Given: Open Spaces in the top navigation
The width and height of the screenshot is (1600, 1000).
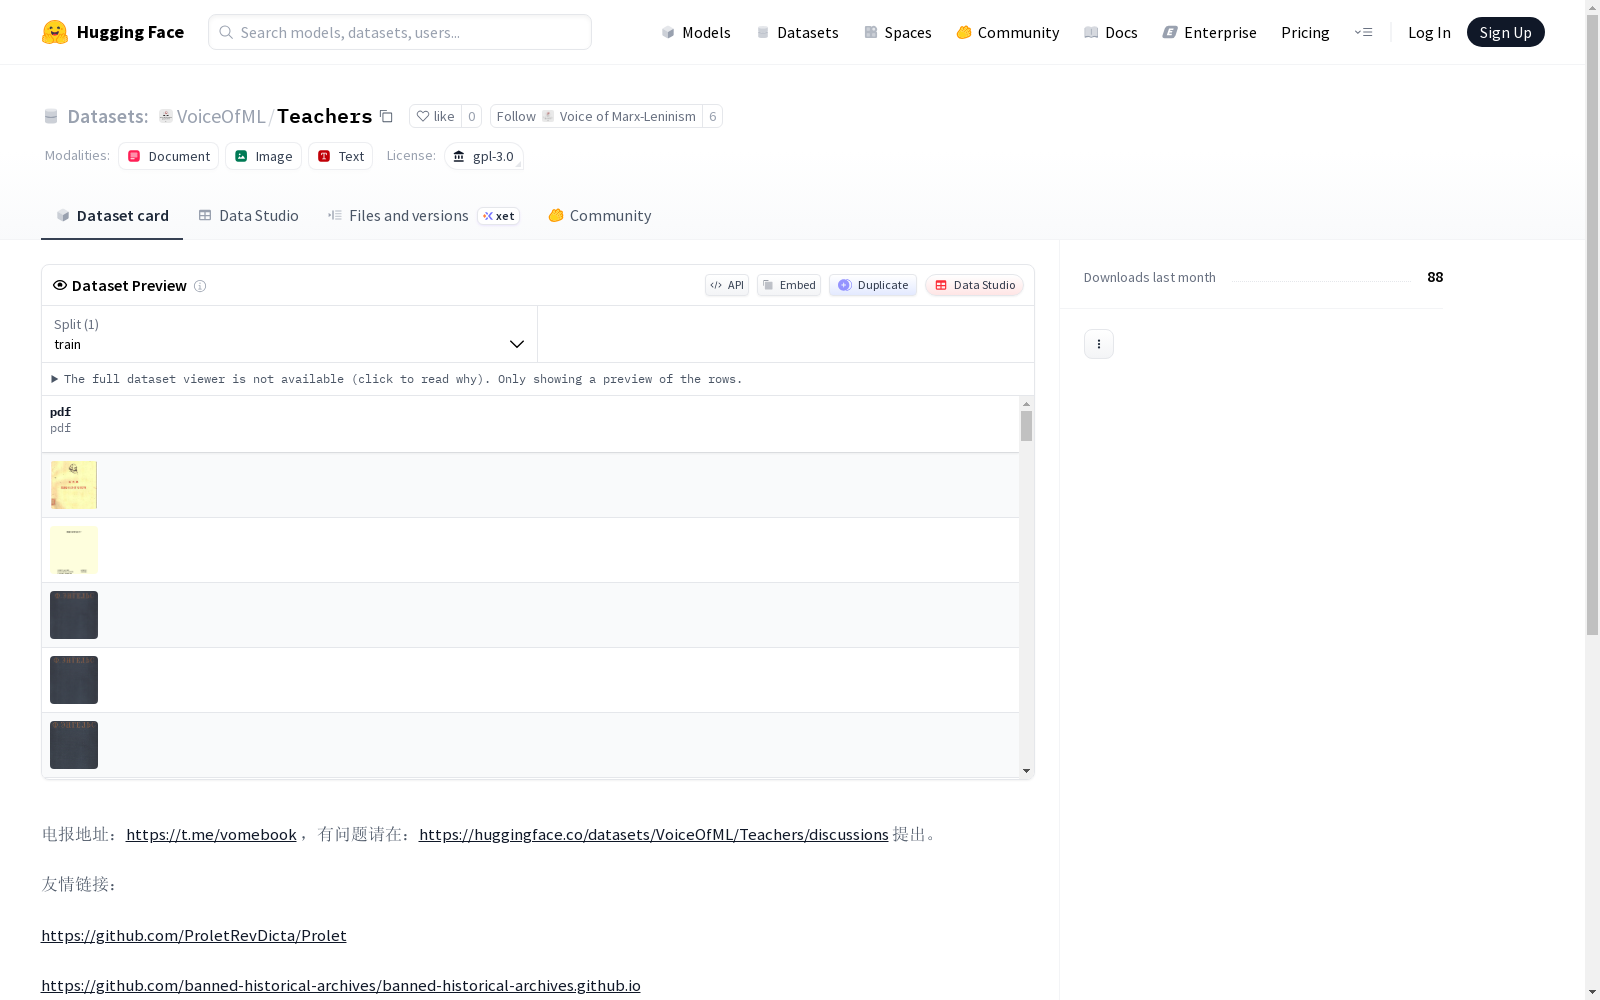Looking at the screenshot, I should [898, 32].
